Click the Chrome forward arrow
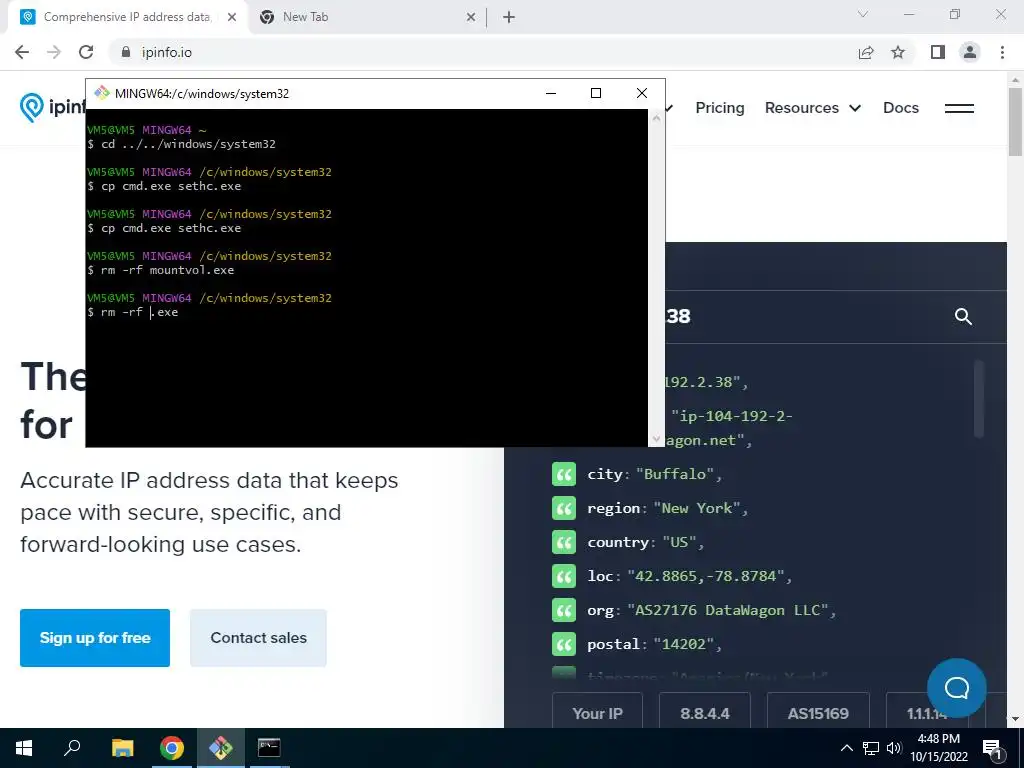 (x=54, y=52)
